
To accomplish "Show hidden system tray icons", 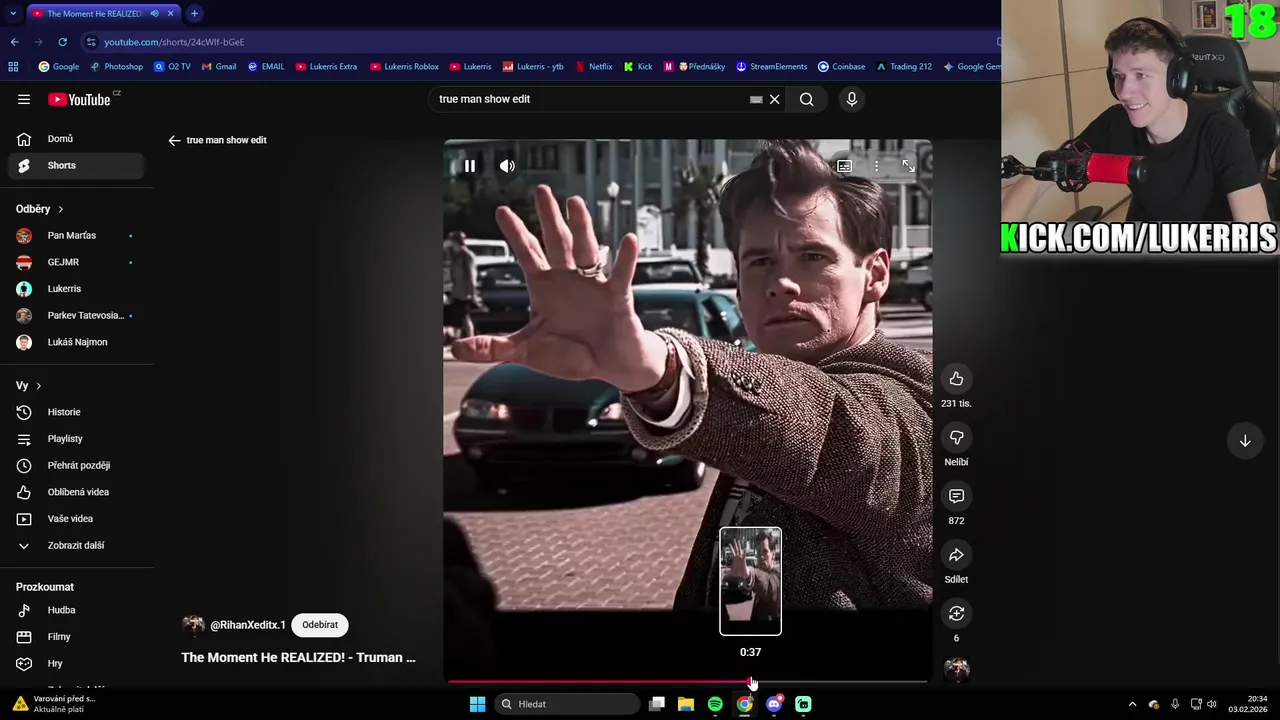I will point(1132,704).
